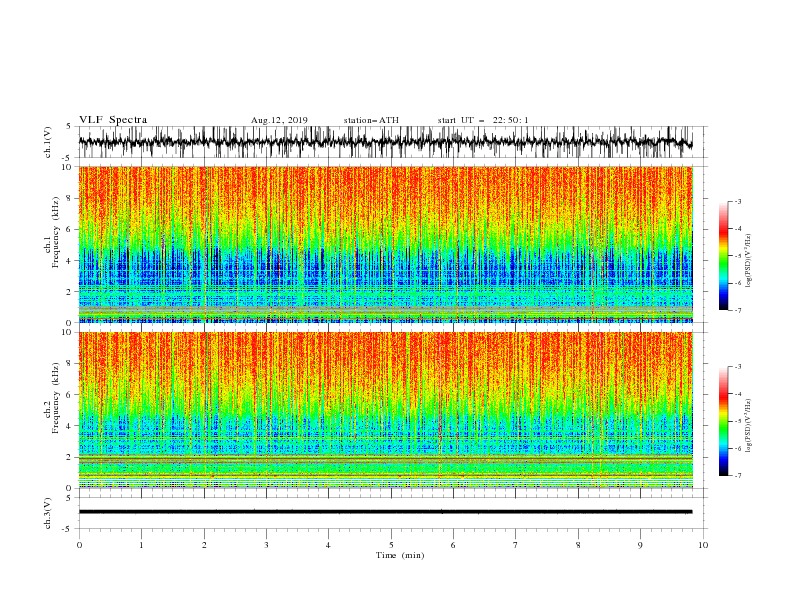The height and width of the screenshot is (612, 792).
Task: Click the "-3" label on ch.1 color bar
Action: [x=738, y=201]
